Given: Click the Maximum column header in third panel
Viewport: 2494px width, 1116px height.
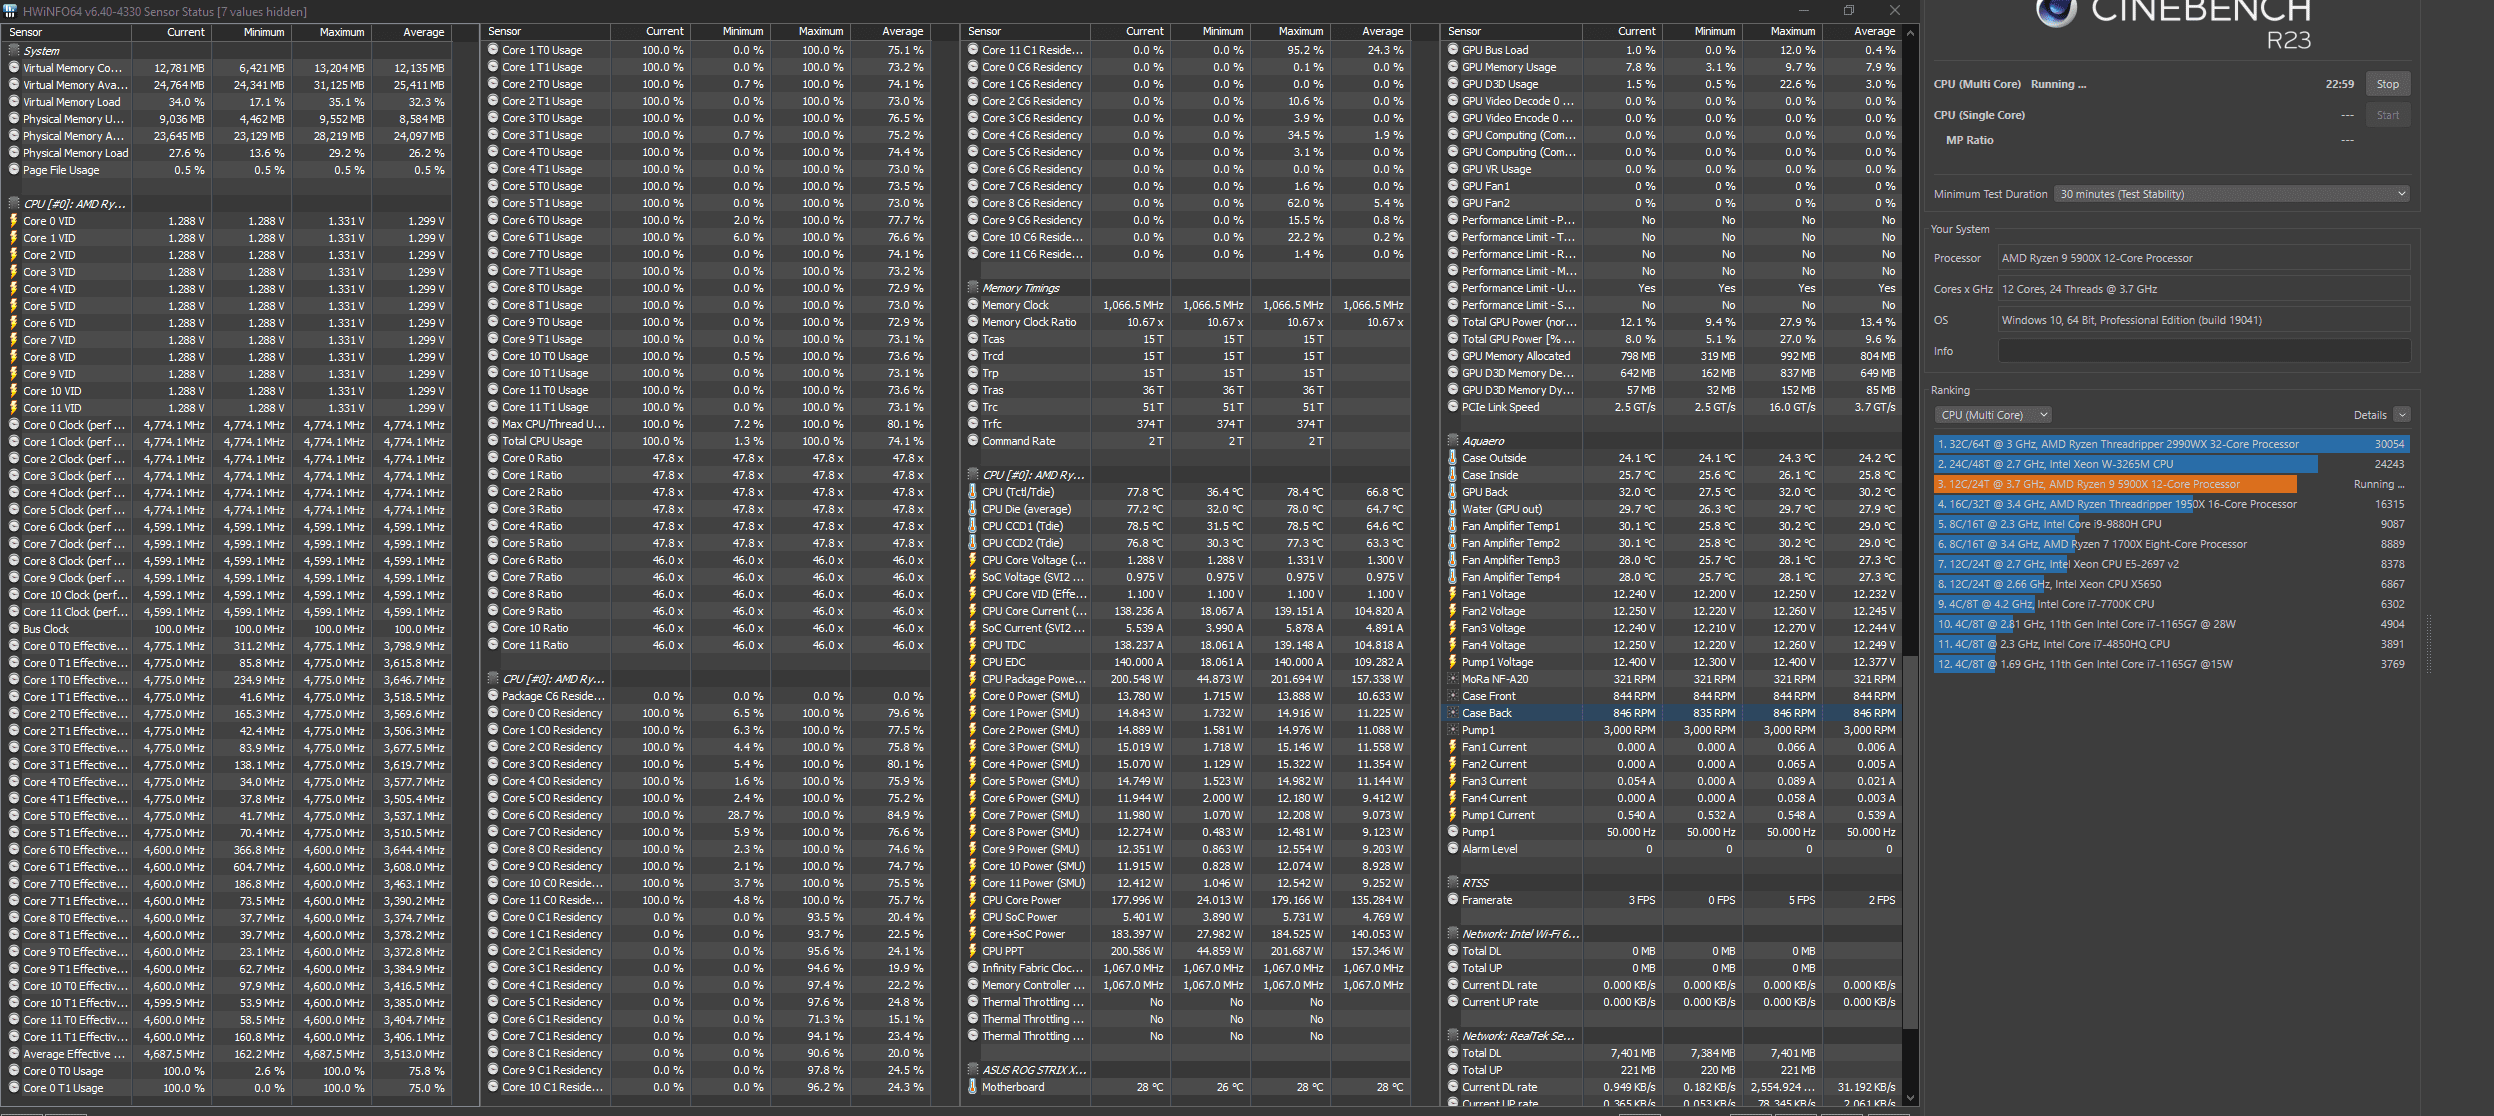Looking at the screenshot, I should pyautogui.click(x=1290, y=32).
